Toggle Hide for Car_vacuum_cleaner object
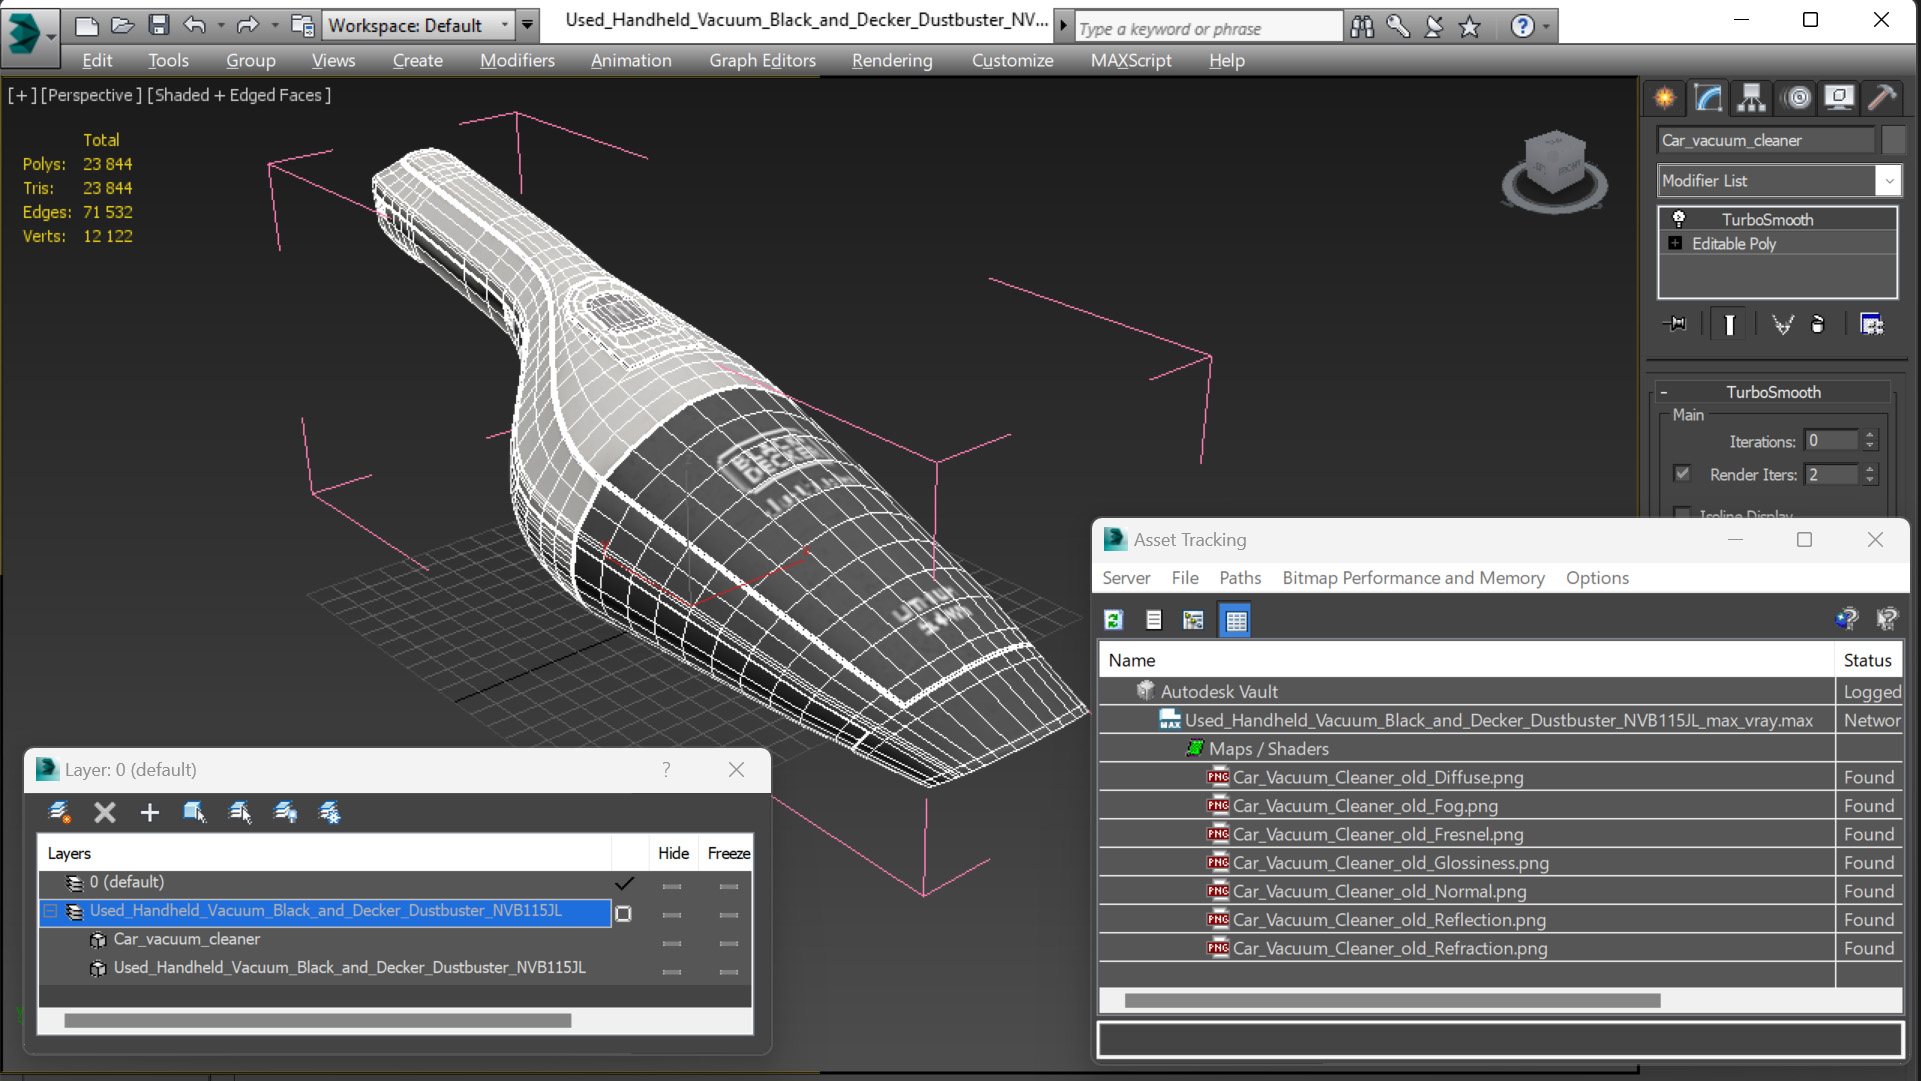 tap(672, 943)
